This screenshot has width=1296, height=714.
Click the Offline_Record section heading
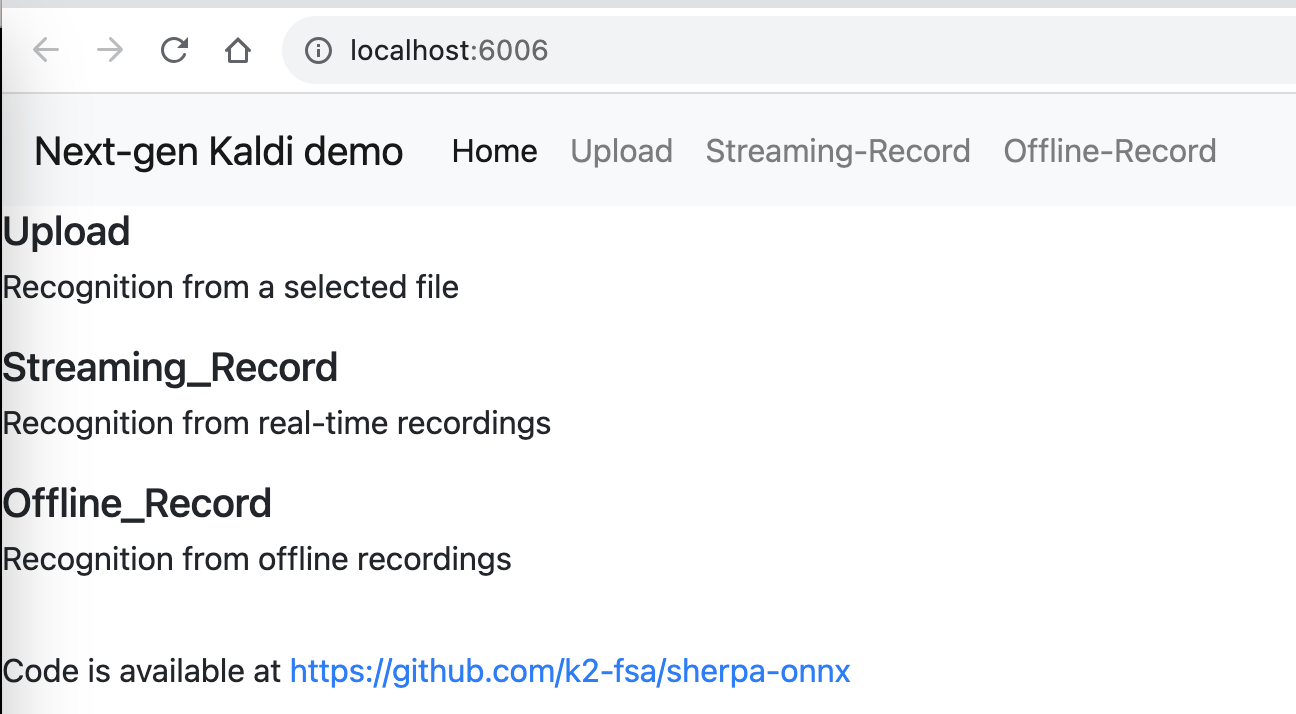pos(137,503)
